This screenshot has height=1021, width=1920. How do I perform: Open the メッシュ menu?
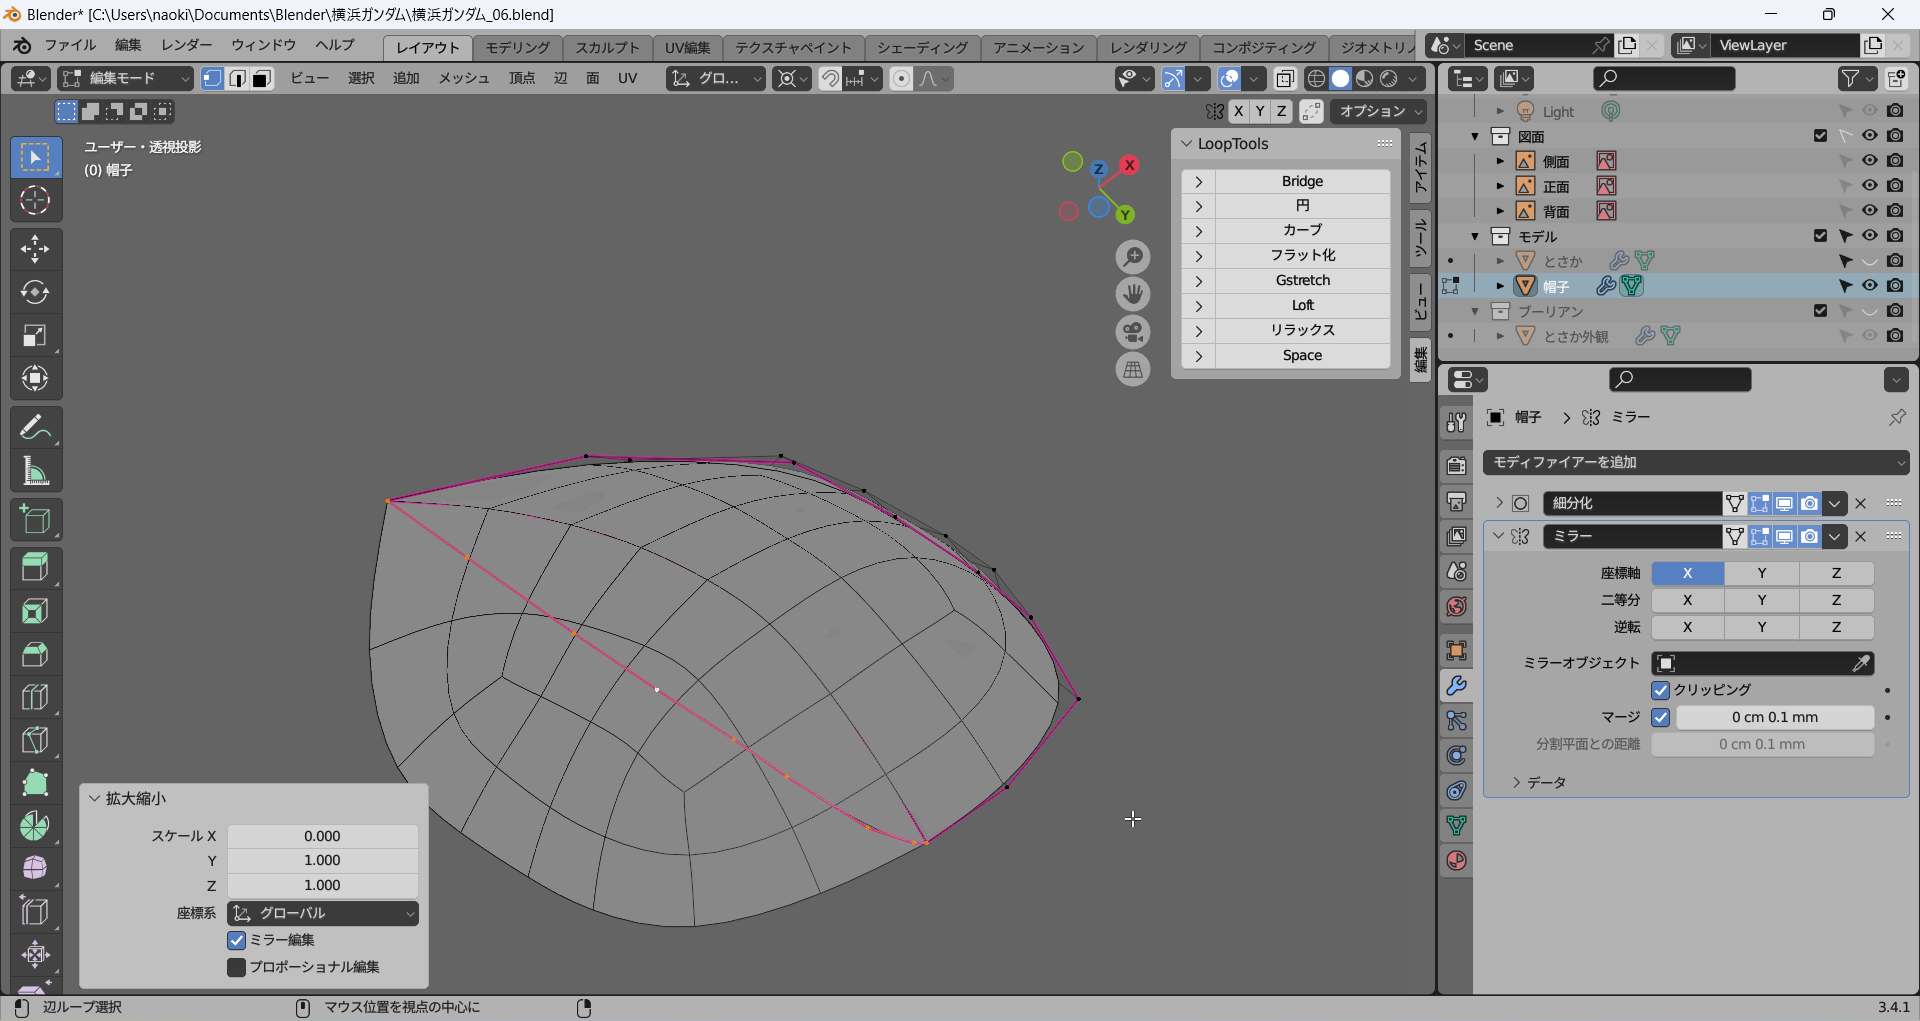[463, 78]
